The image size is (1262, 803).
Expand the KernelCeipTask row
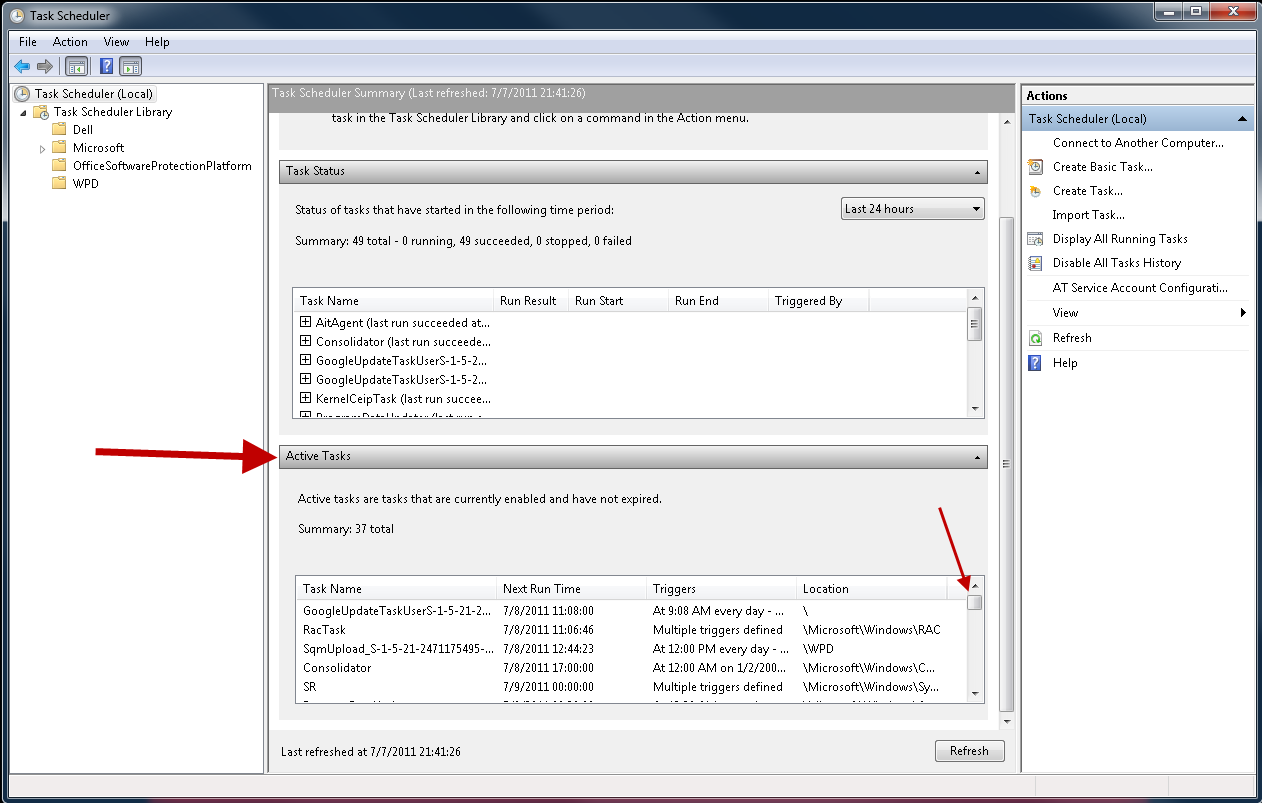306,398
